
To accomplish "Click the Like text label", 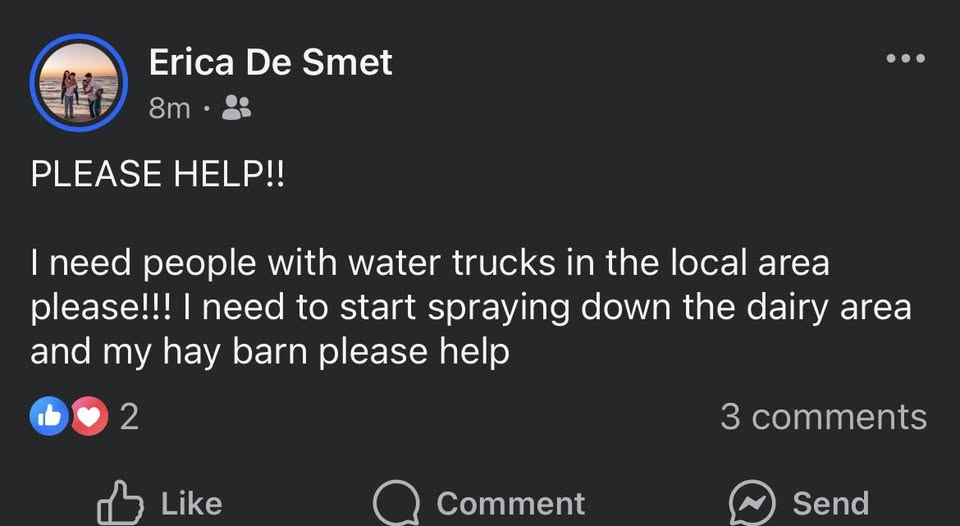I will (192, 504).
